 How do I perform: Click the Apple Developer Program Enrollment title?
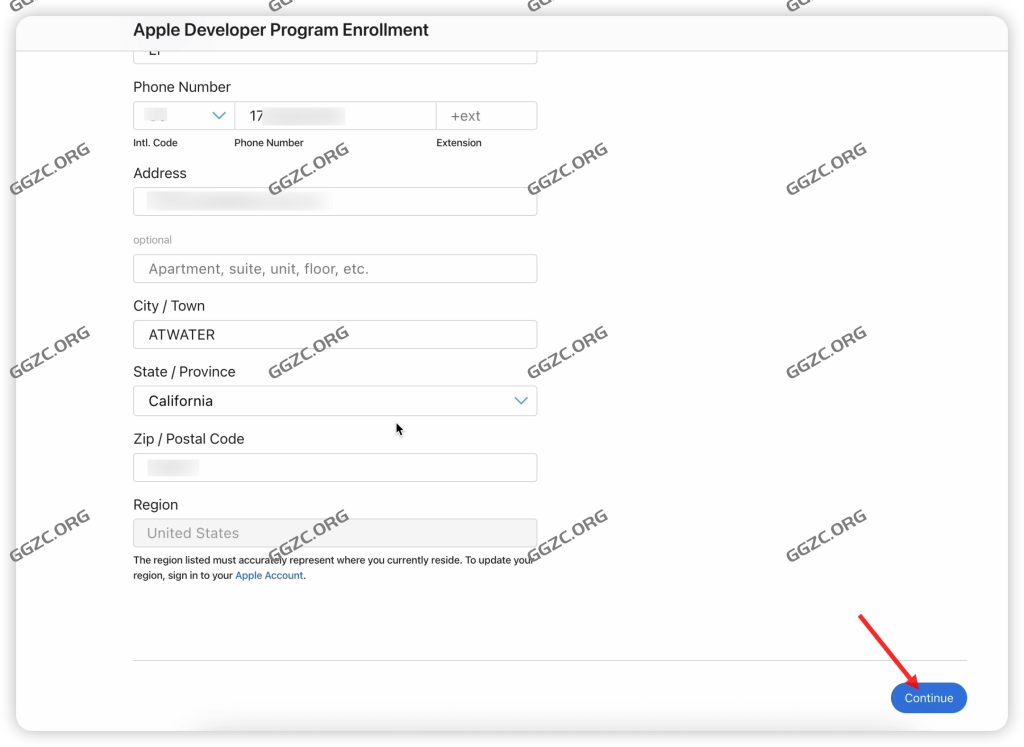[281, 29]
